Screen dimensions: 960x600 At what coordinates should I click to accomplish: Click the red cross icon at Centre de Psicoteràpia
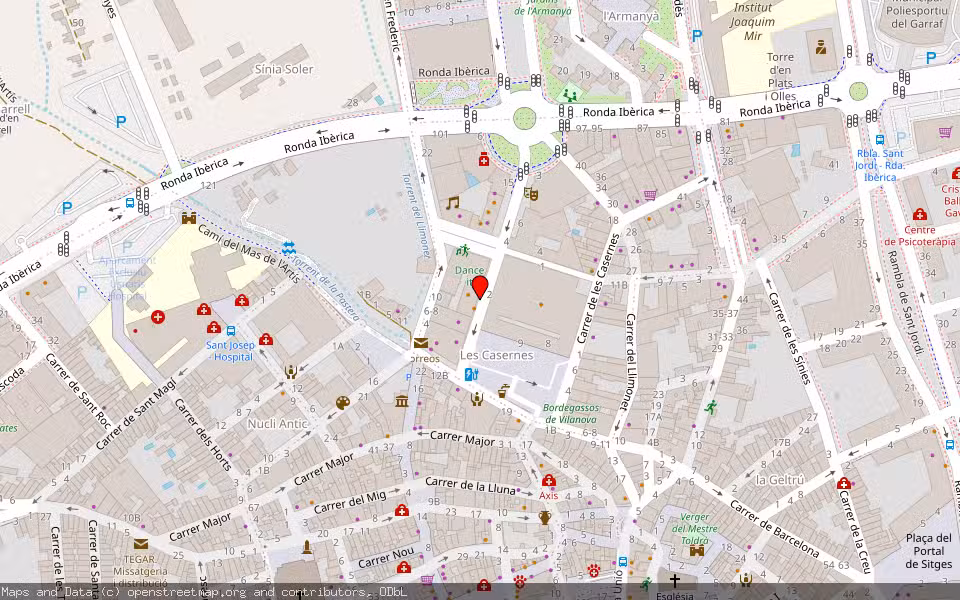pyautogui.click(x=920, y=215)
